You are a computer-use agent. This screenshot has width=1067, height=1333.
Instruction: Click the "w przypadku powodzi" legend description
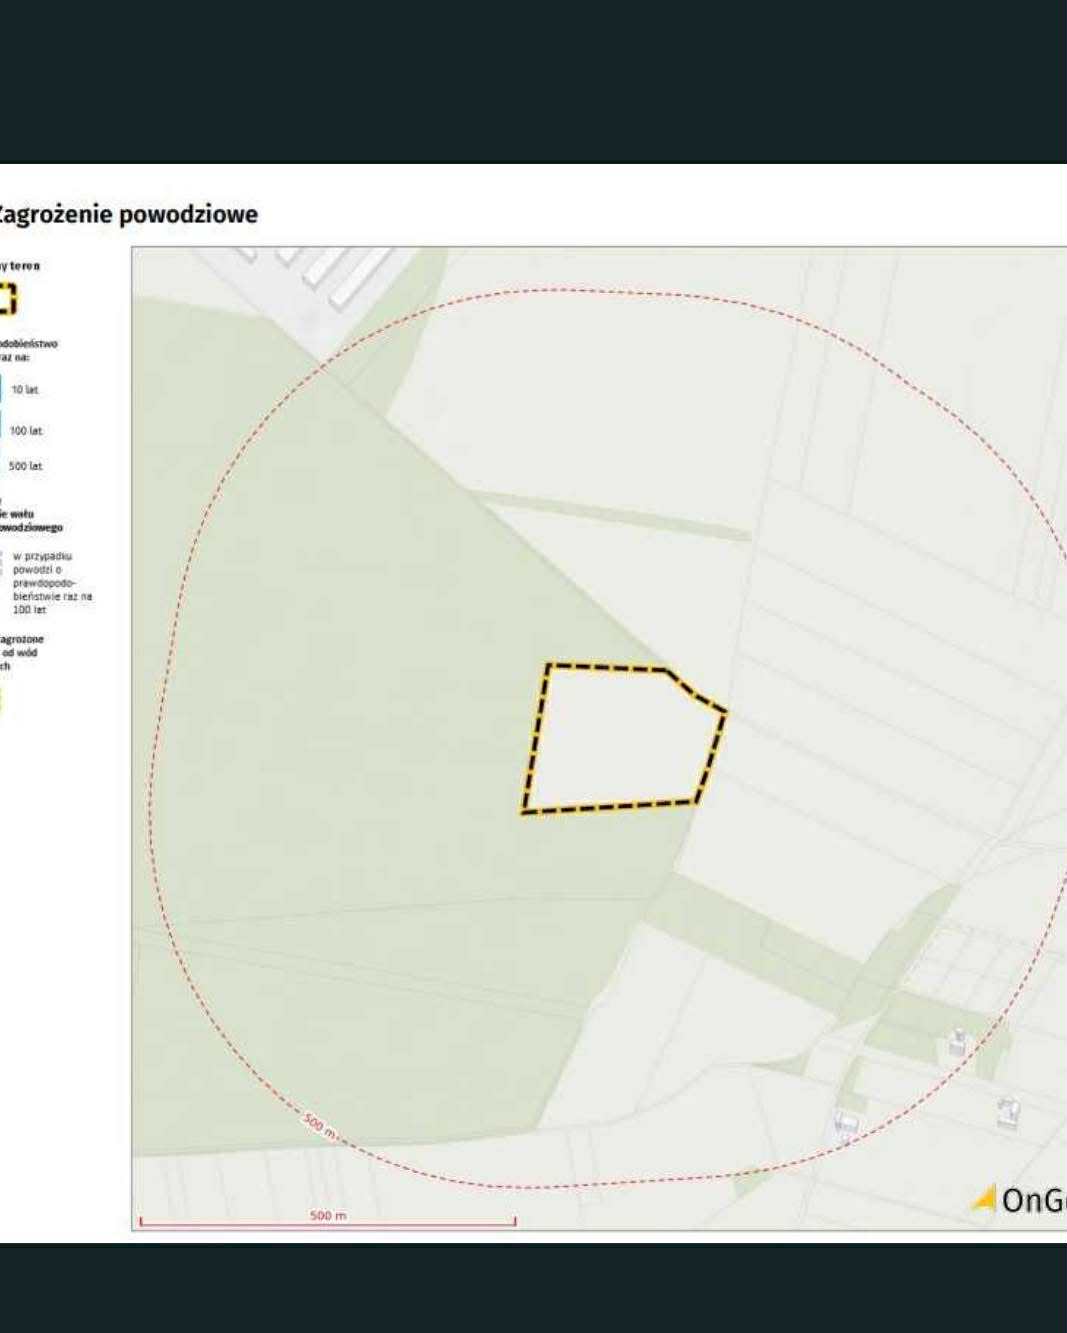coord(51,582)
